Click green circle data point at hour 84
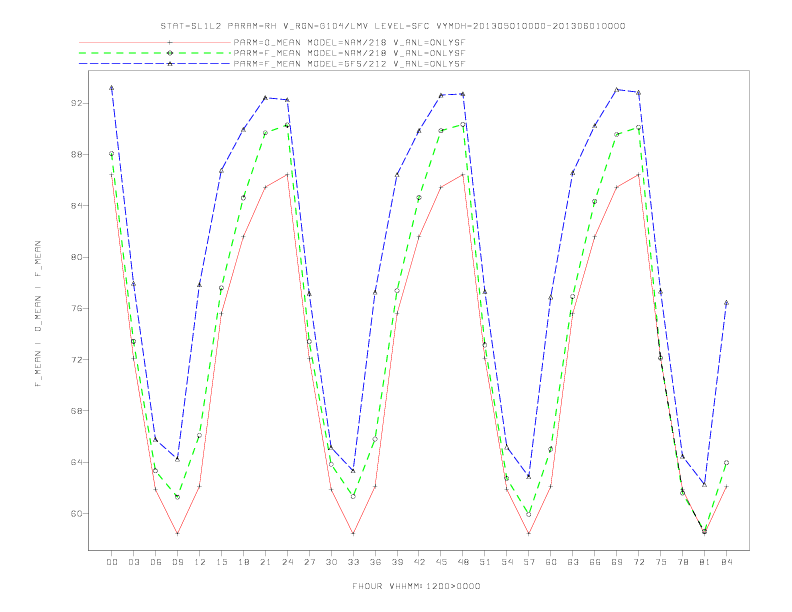The width and height of the screenshot is (792, 612). (726, 463)
